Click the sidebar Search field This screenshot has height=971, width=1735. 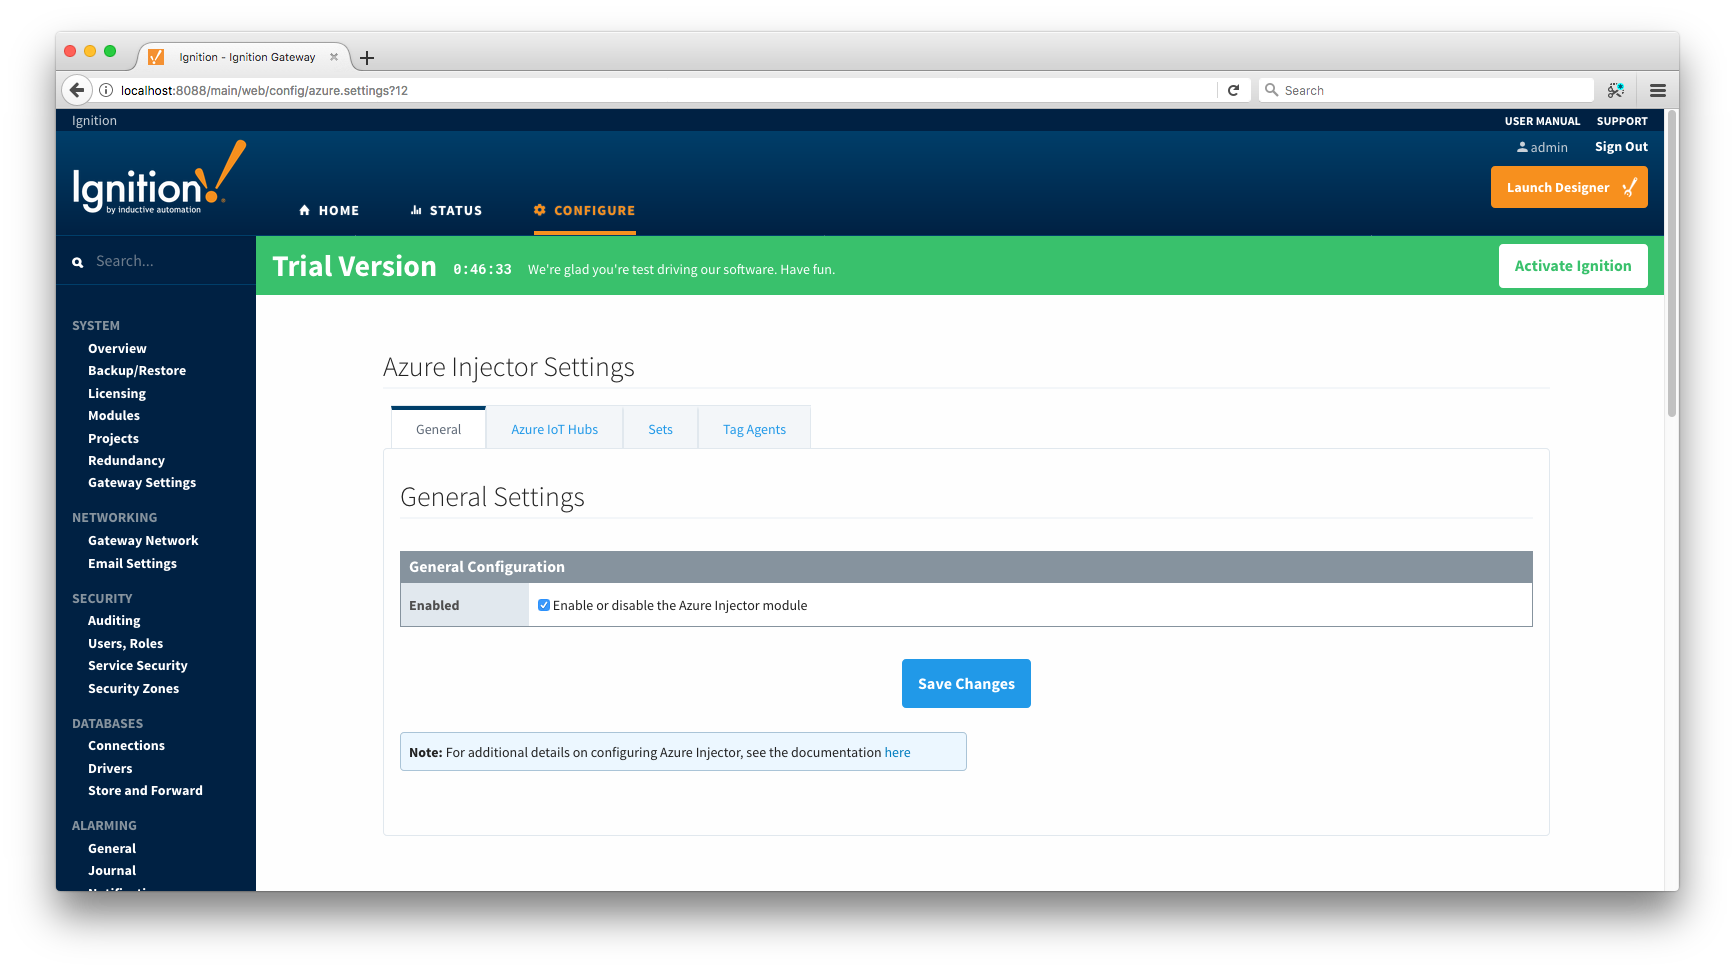click(165, 261)
